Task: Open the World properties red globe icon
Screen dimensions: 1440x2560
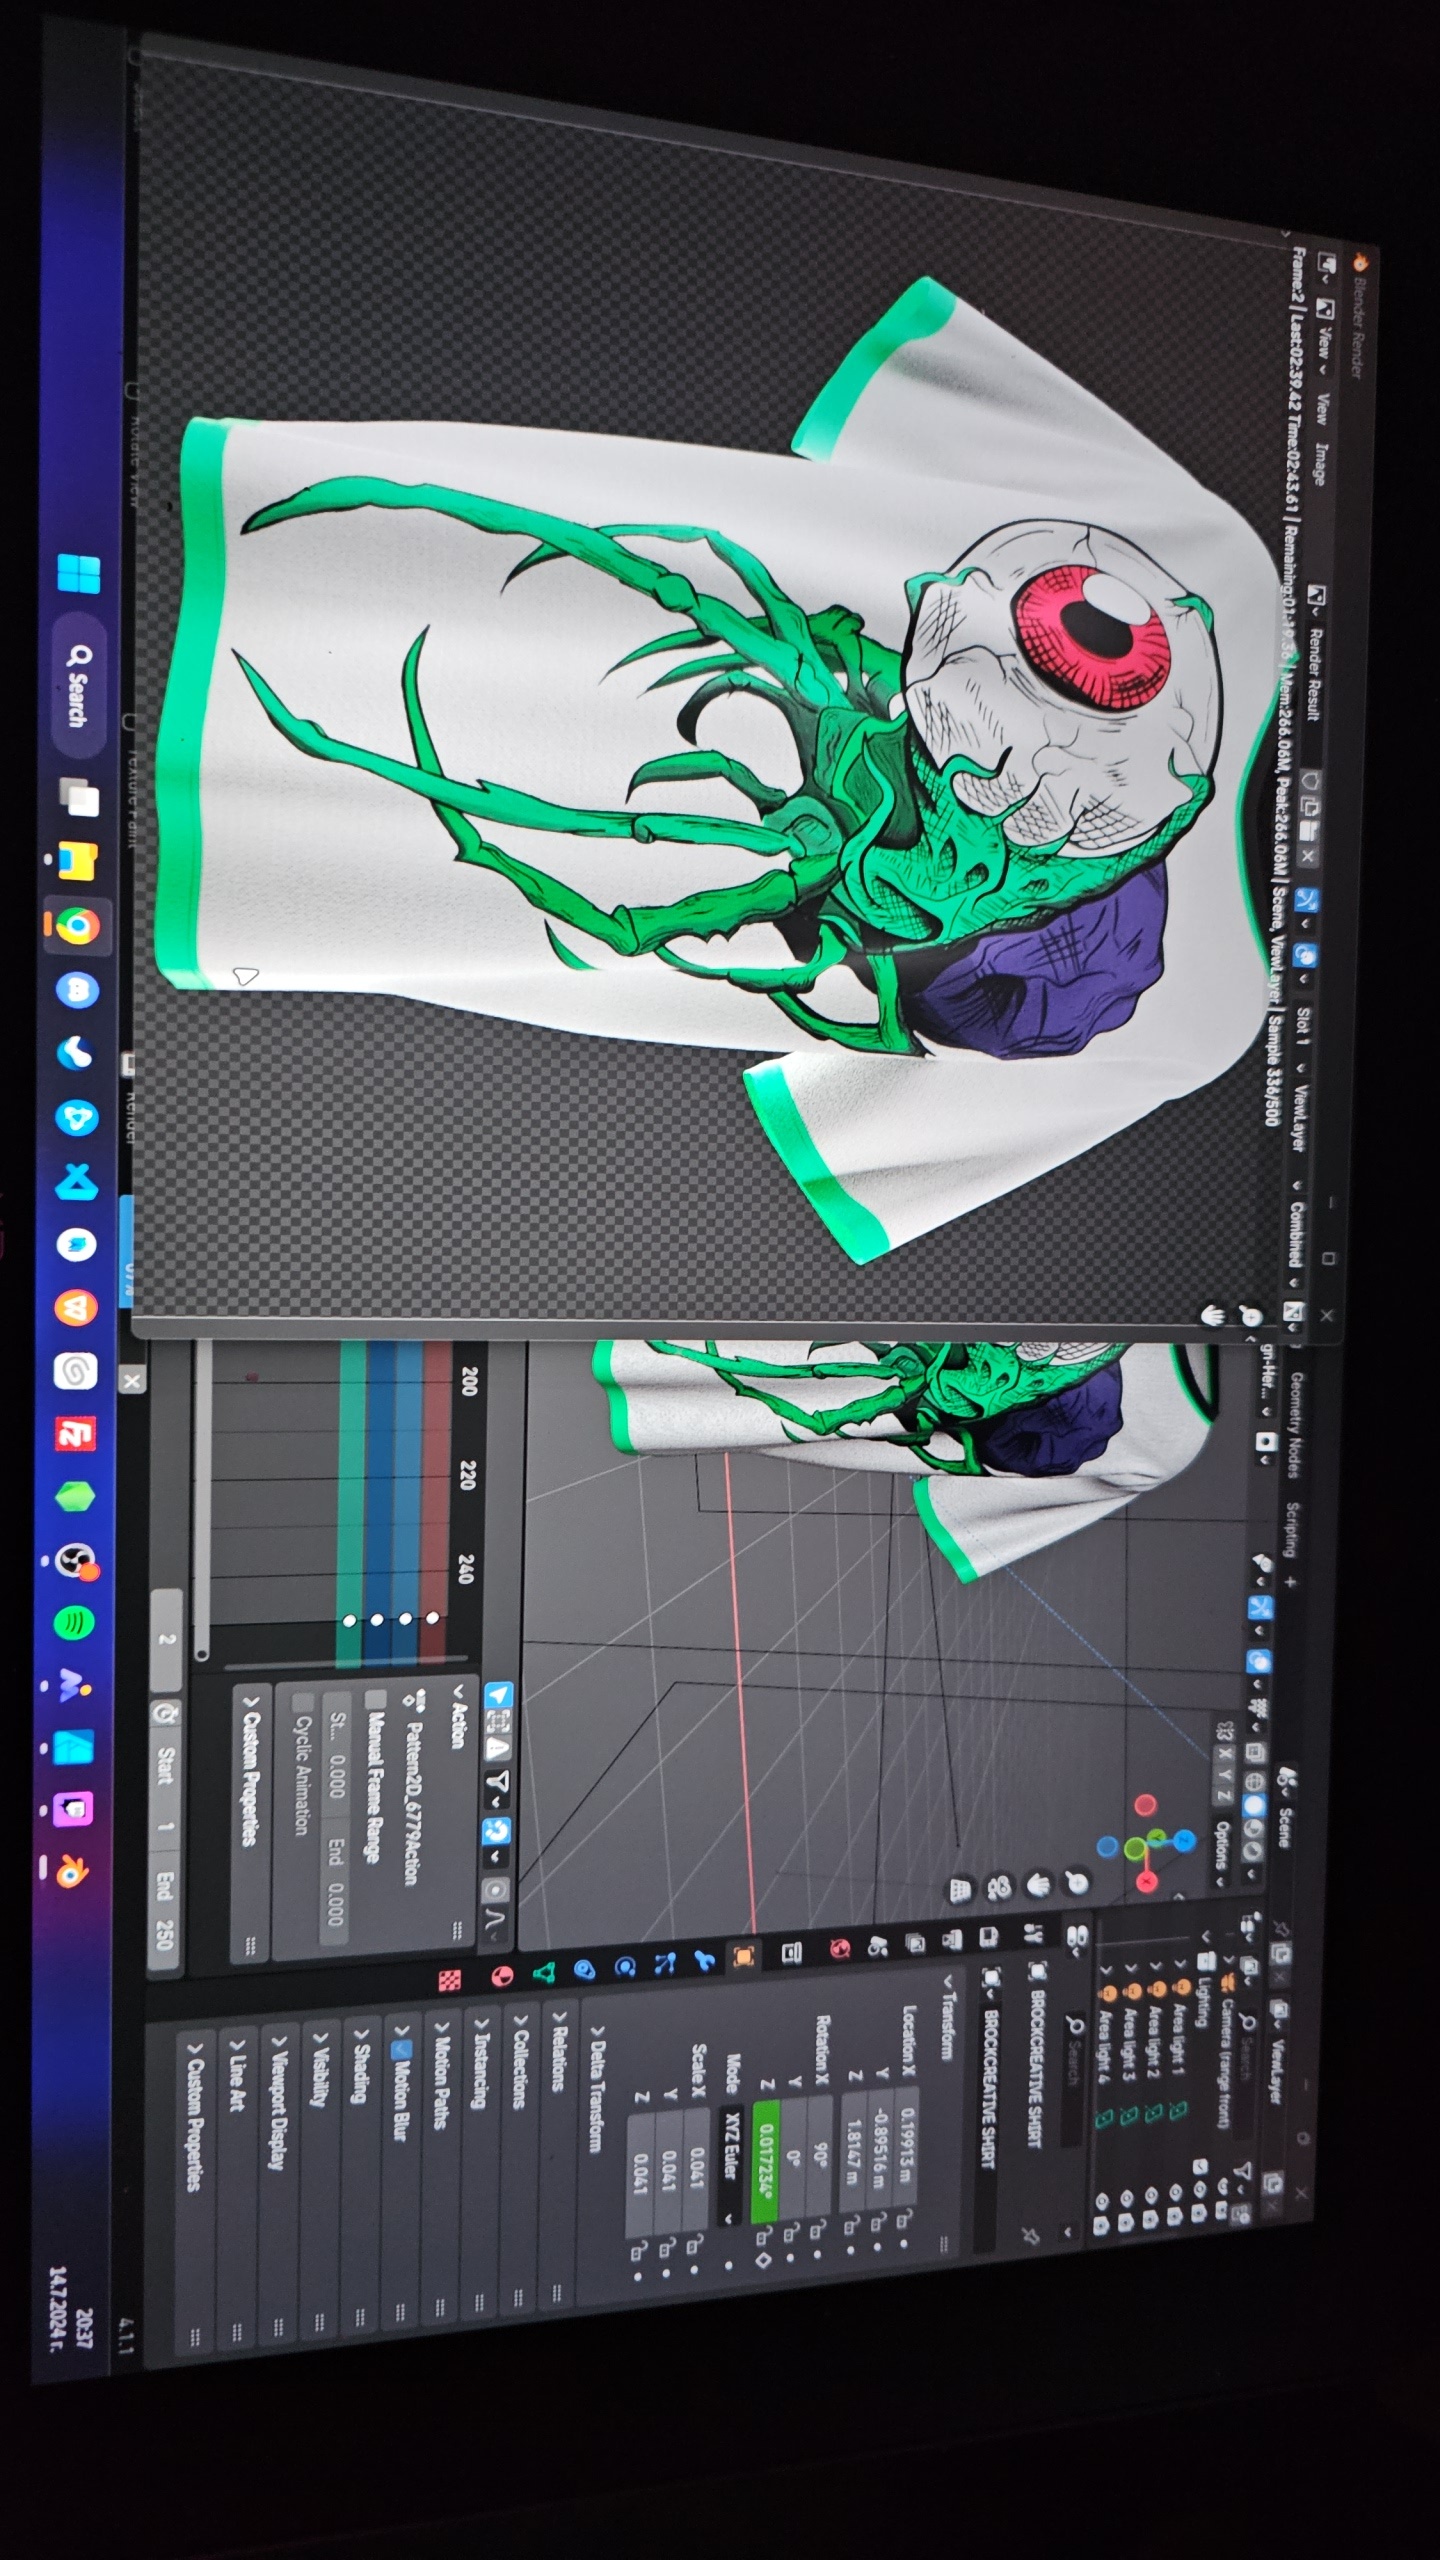Action: pyautogui.click(x=839, y=1948)
